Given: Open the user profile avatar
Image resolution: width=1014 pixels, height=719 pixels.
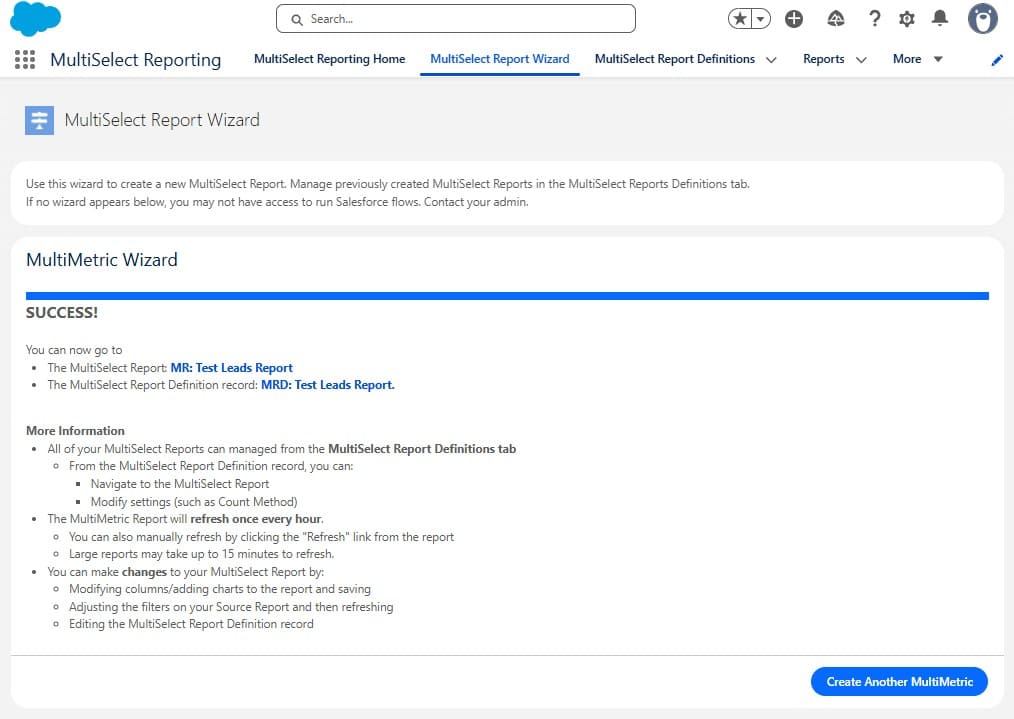Looking at the screenshot, I should point(983,19).
